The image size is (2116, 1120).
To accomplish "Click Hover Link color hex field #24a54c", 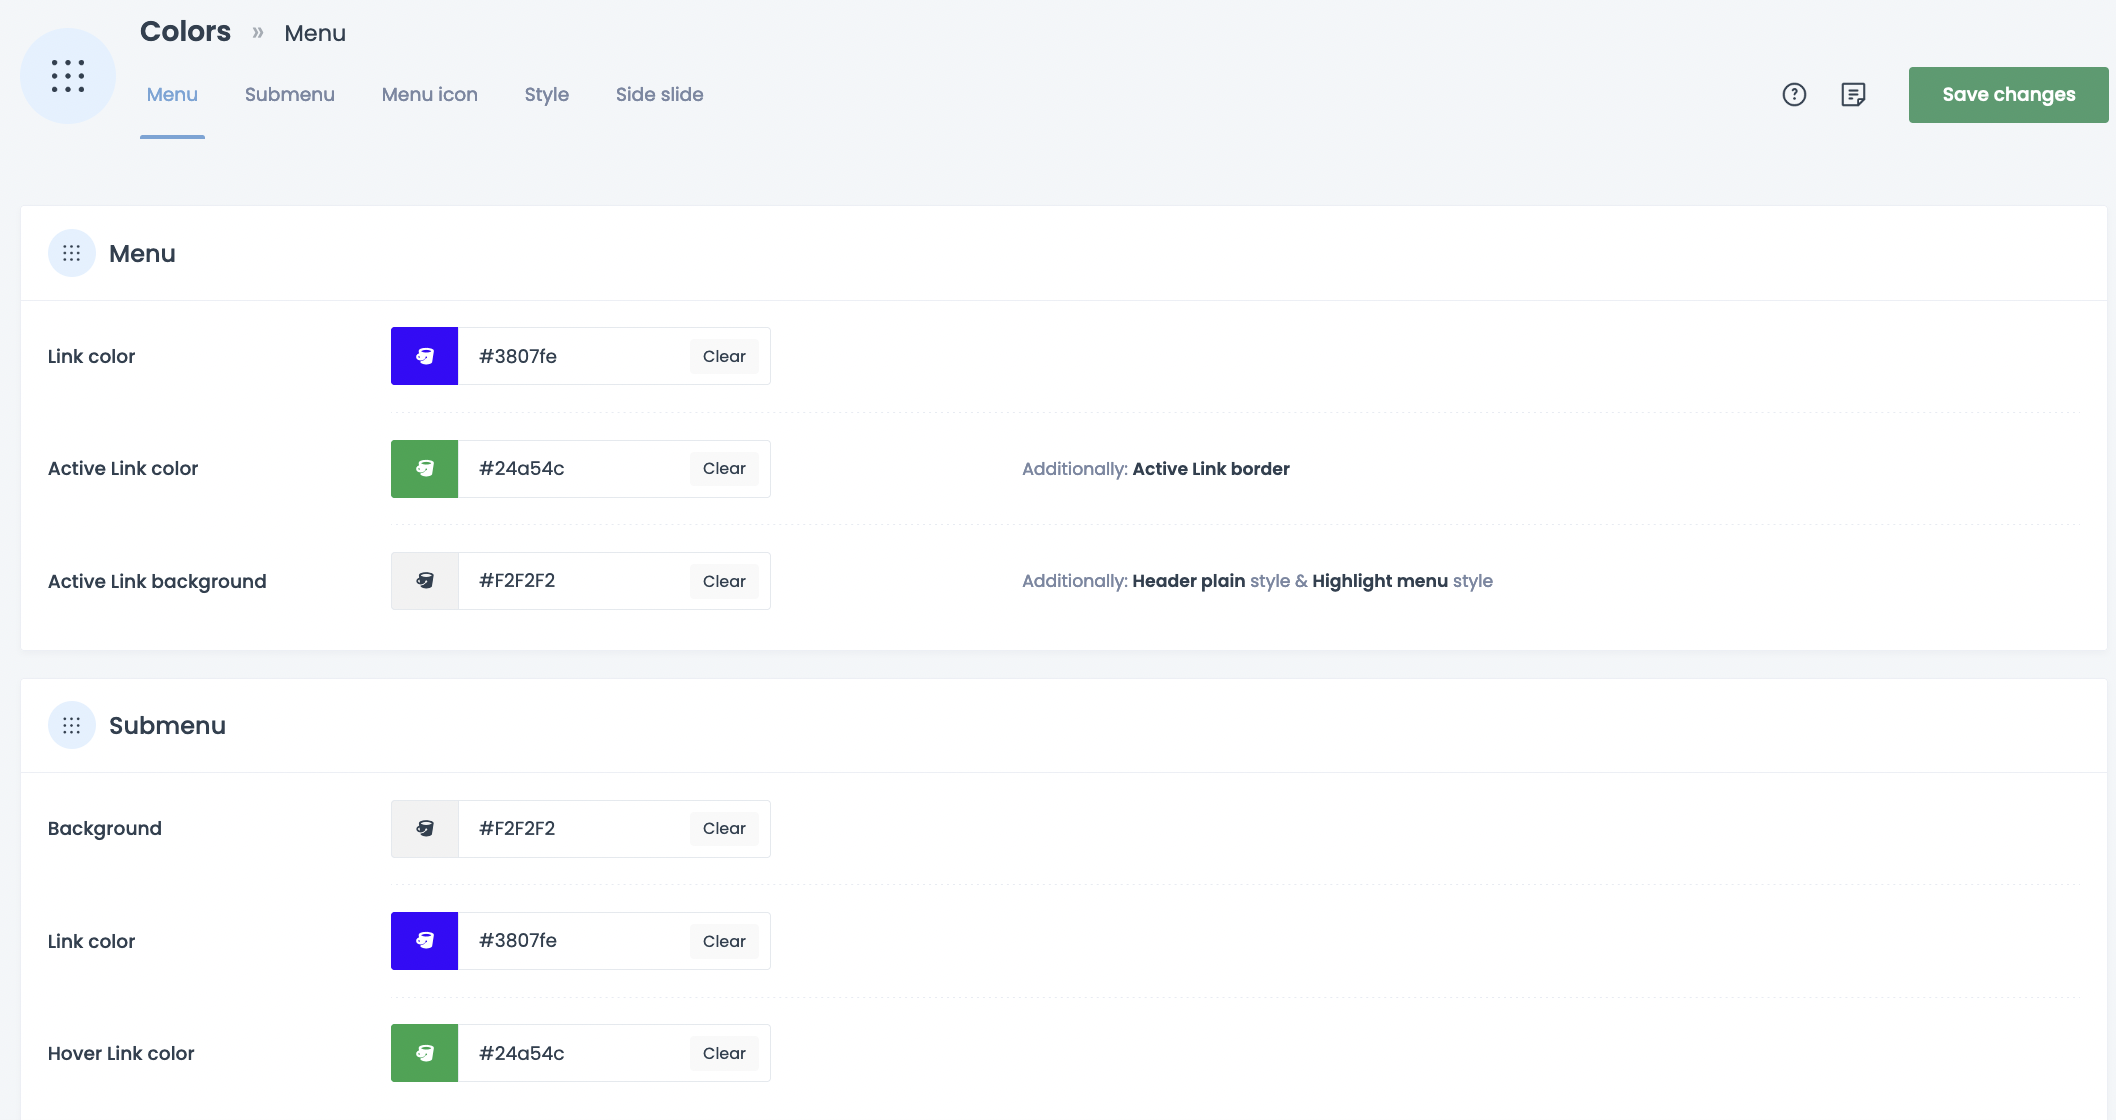I will coord(574,1053).
